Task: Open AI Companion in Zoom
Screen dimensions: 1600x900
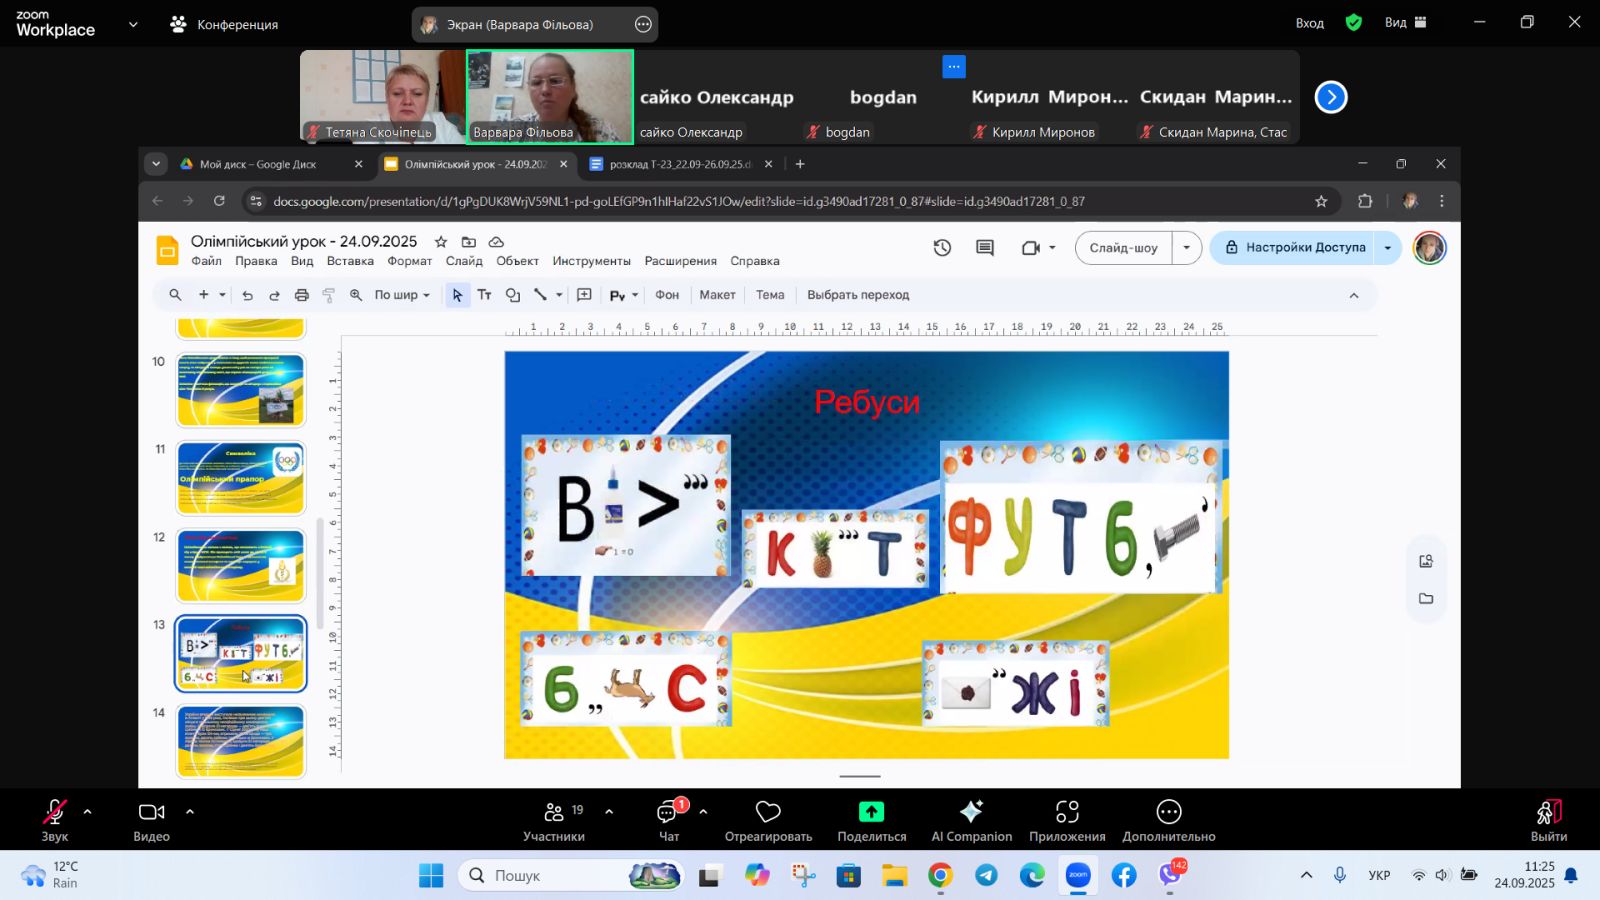Action: pyautogui.click(x=971, y=819)
